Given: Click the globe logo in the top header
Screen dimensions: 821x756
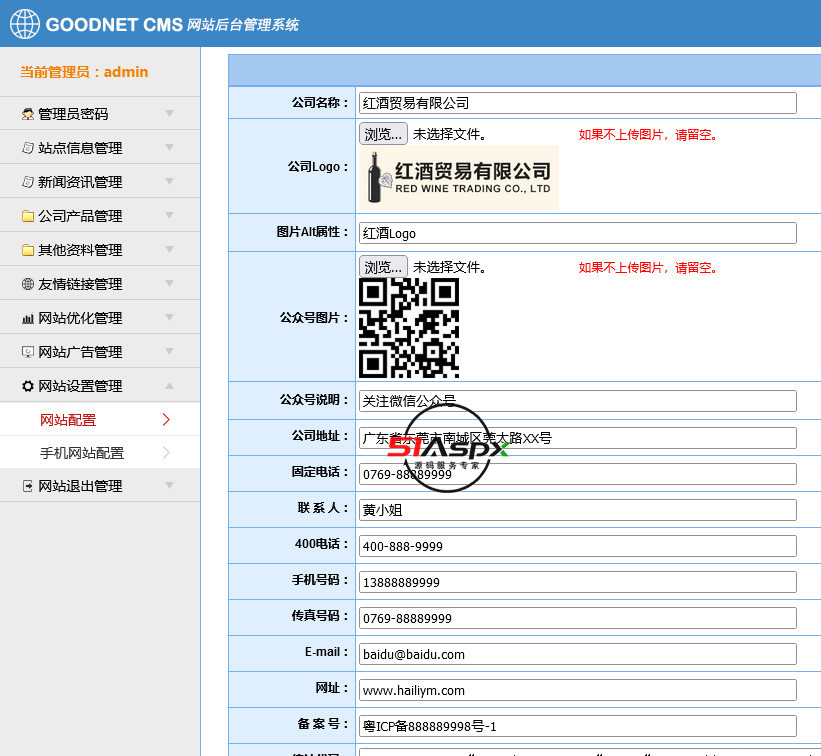Looking at the screenshot, I should pyautogui.click(x=24, y=23).
